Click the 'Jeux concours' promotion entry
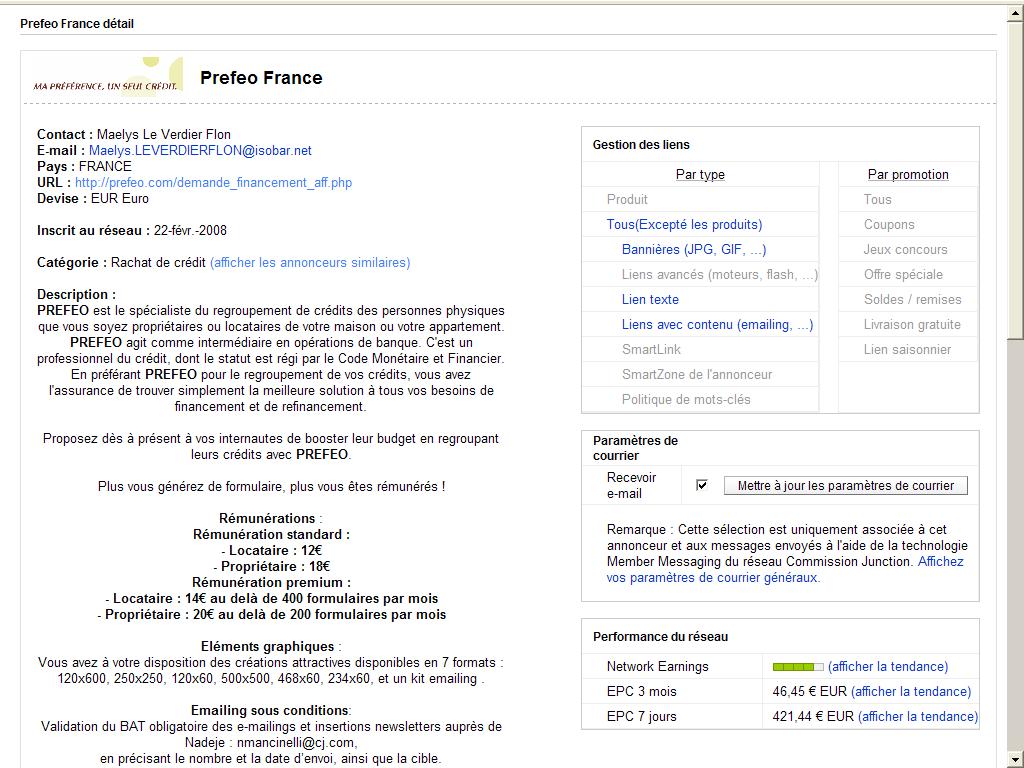 point(905,249)
